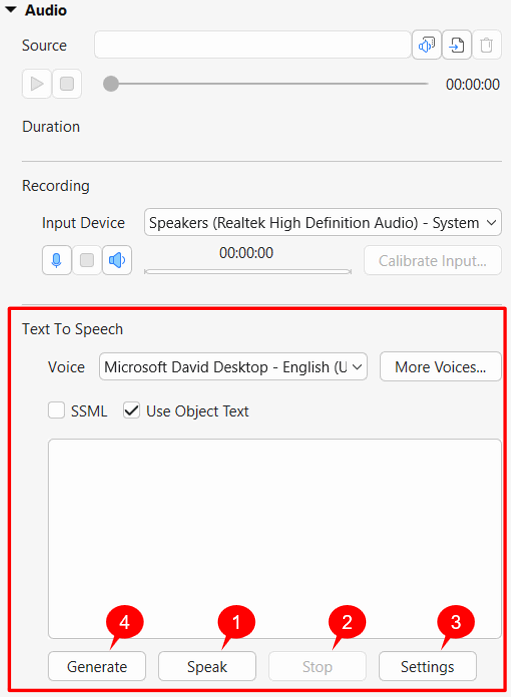Open the audio library speaker icon next to Source

pos(427,45)
